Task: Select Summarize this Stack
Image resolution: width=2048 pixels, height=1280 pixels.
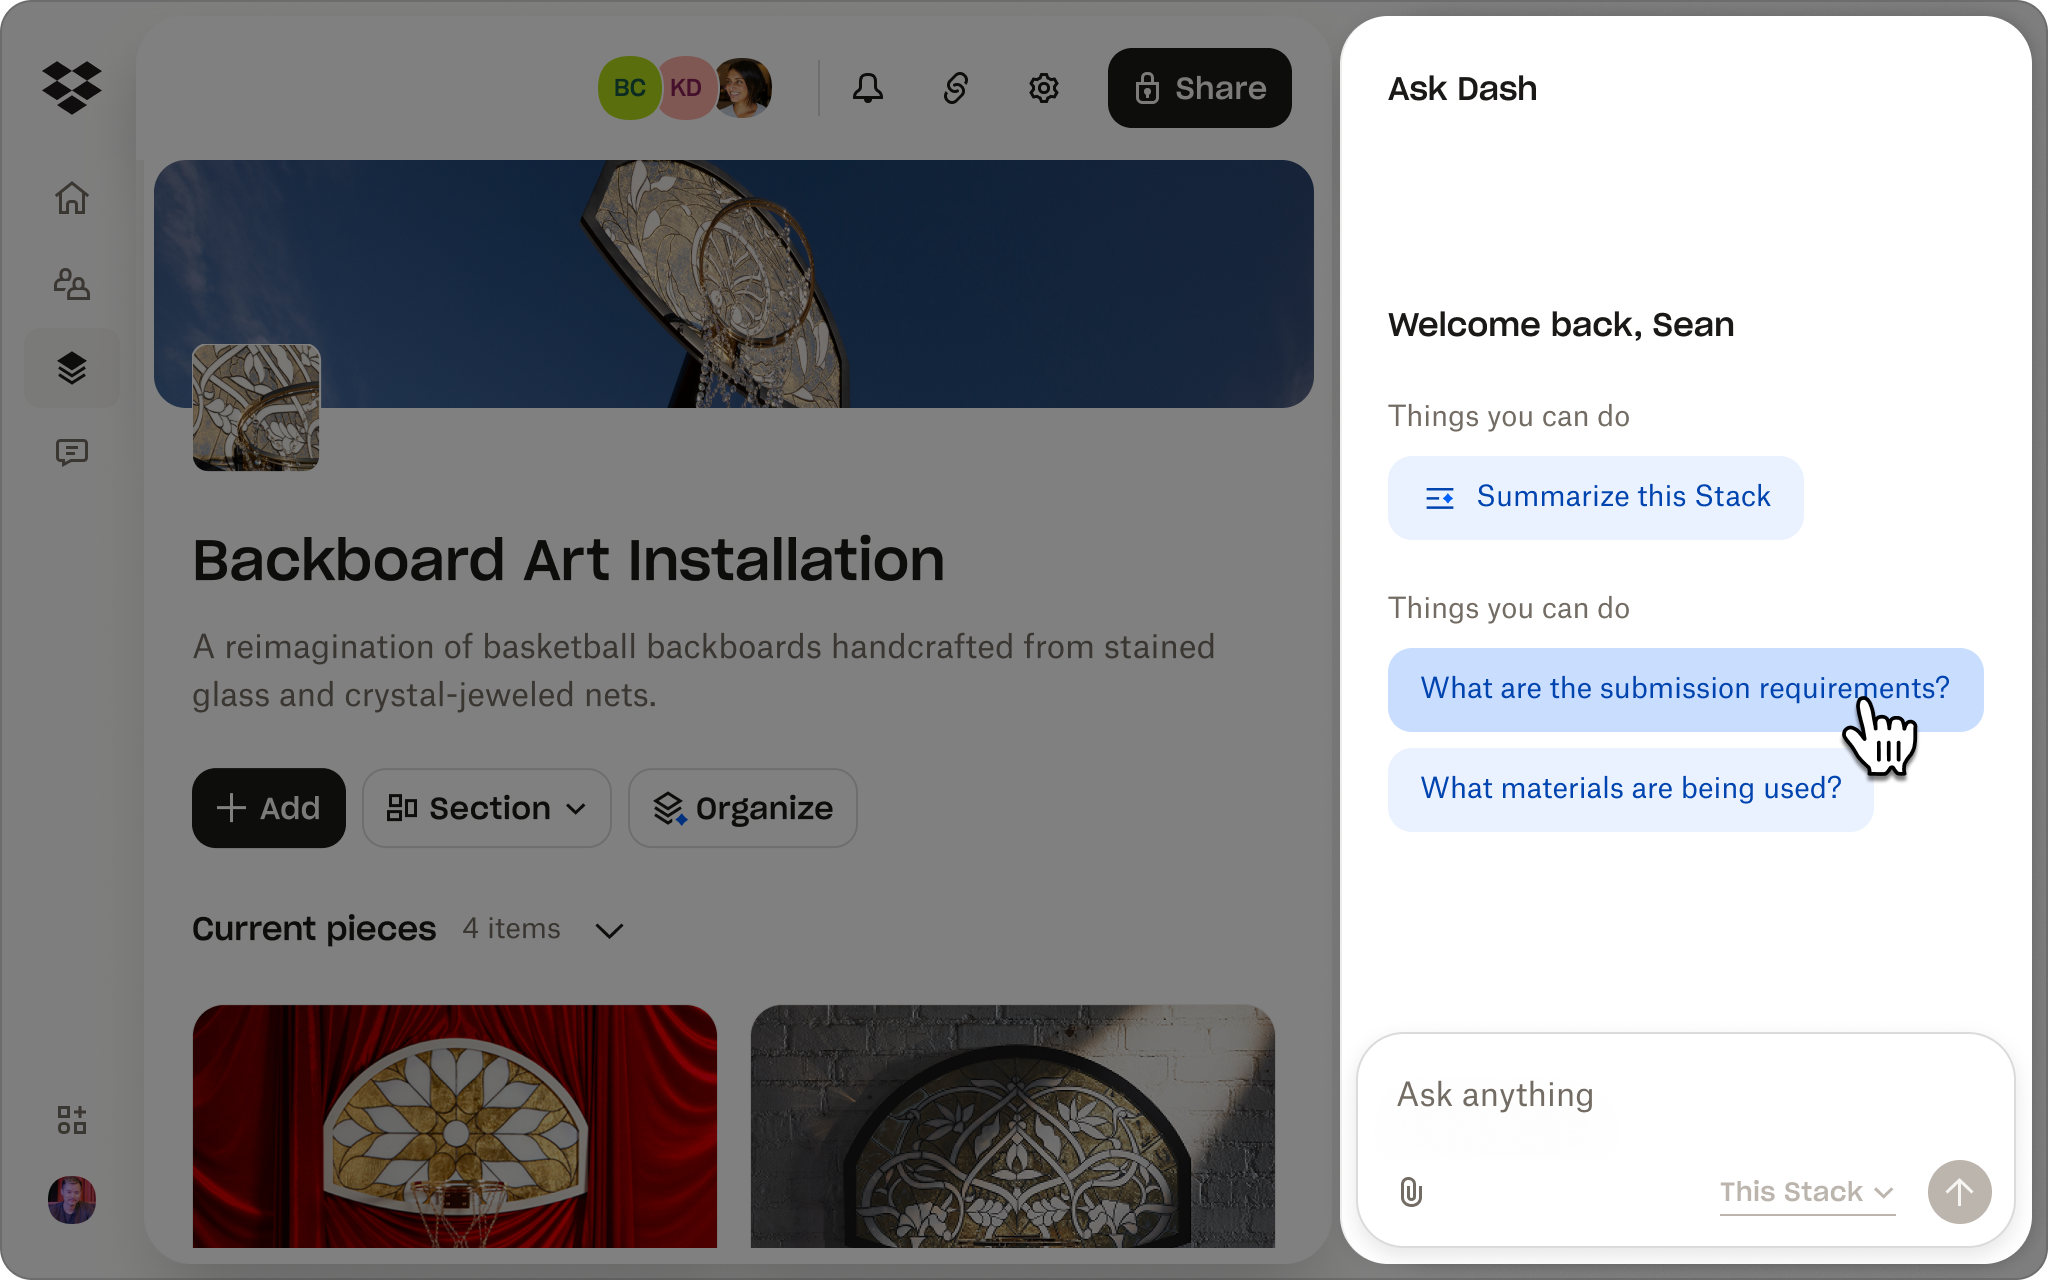Action: [1595, 497]
